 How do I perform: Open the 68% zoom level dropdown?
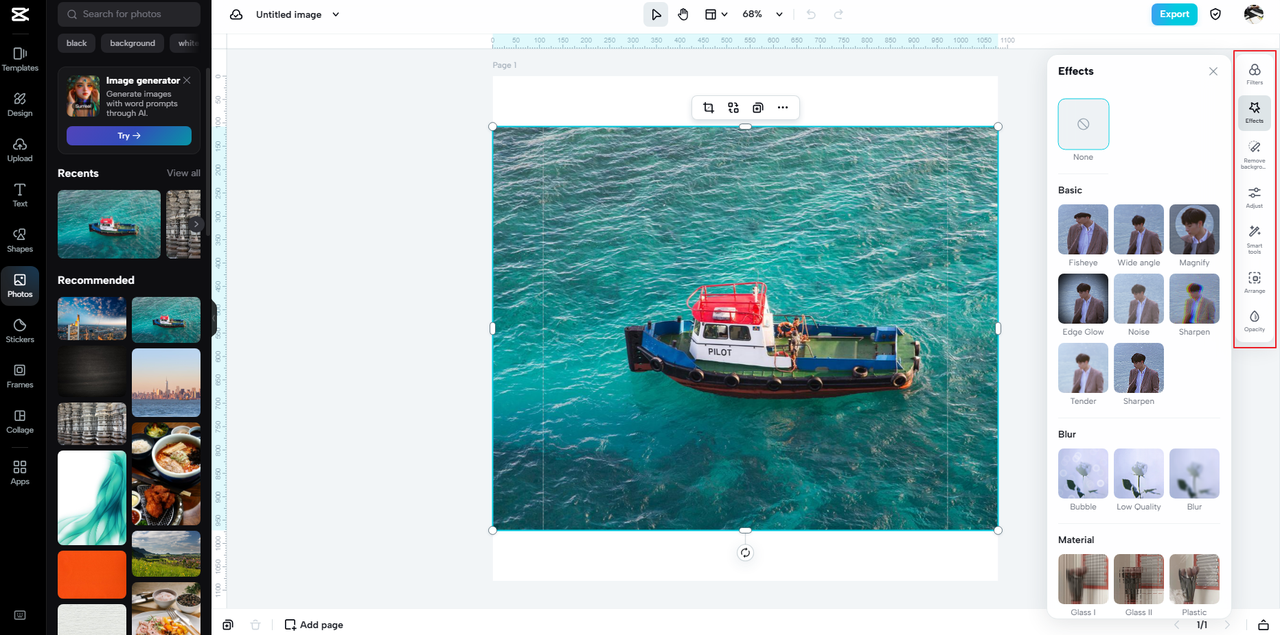click(x=763, y=14)
